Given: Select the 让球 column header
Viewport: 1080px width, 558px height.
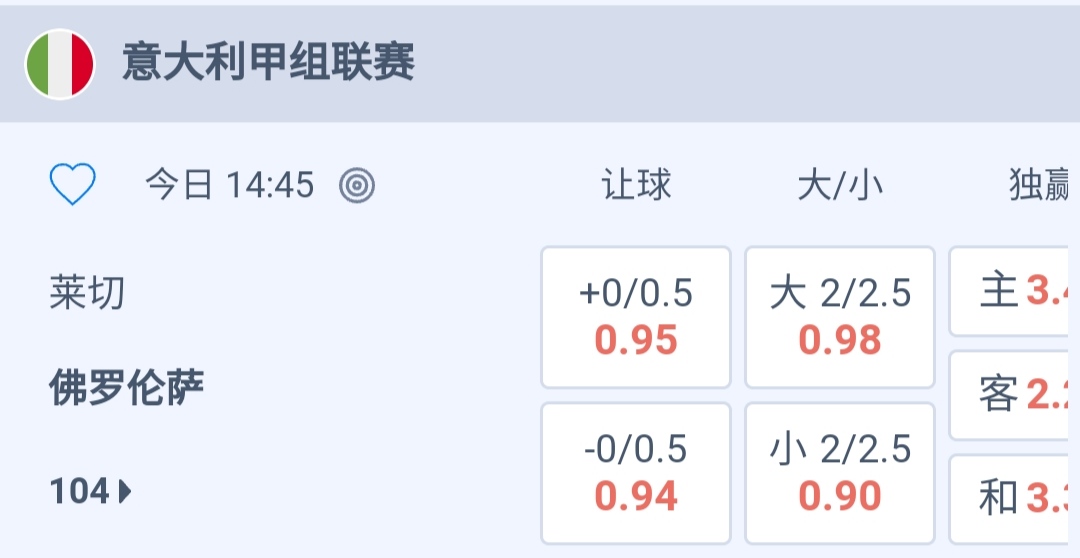Looking at the screenshot, I should (636, 185).
